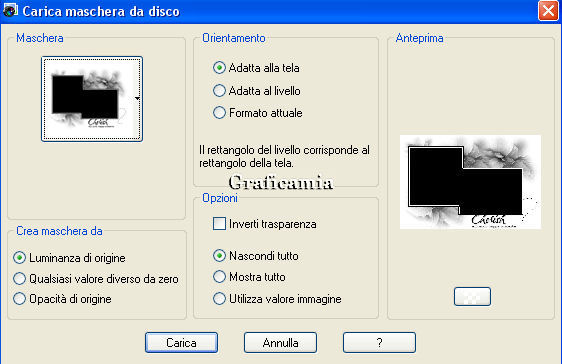Image resolution: width=562 pixels, height=364 pixels.
Task: Select Opacità di origine option
Action: [x=62, y=298]
